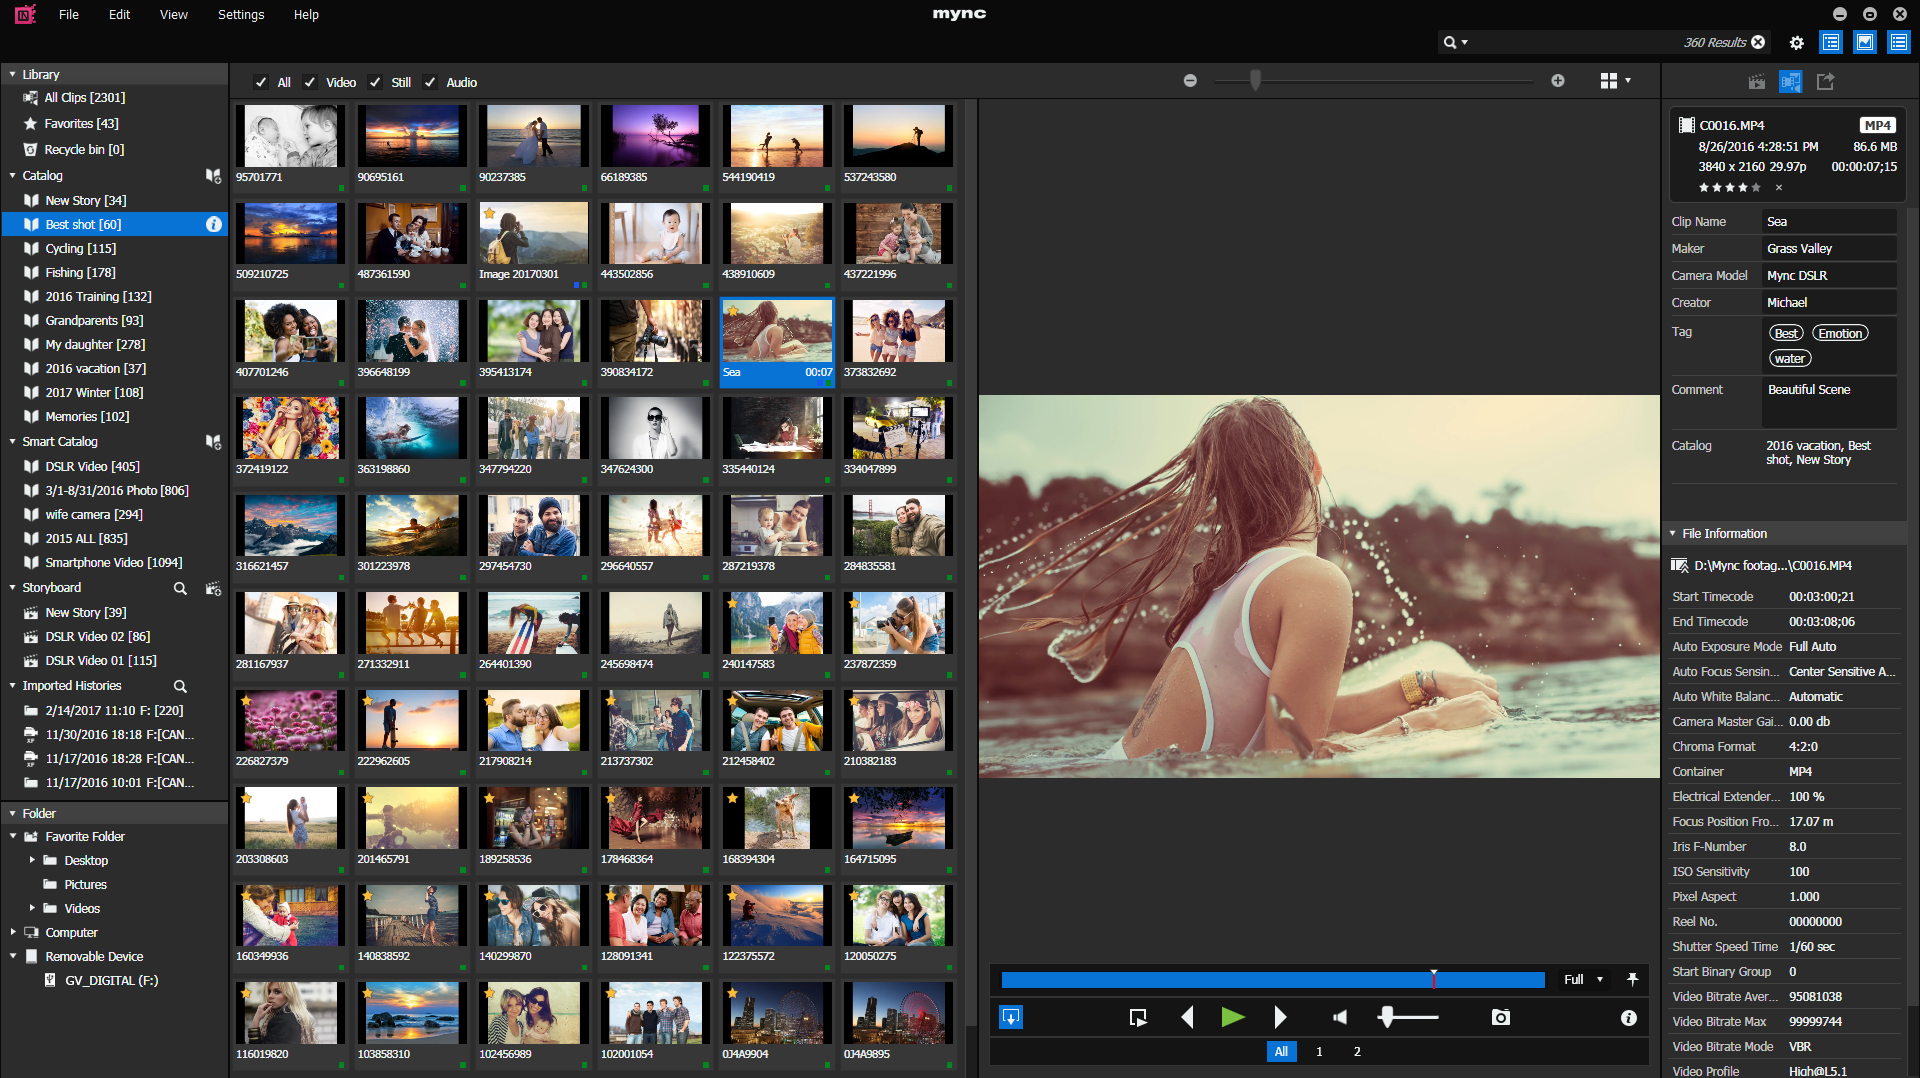Open the Full preview size dropdown
1920x1078 pixels.
(x=1584, y=979)
